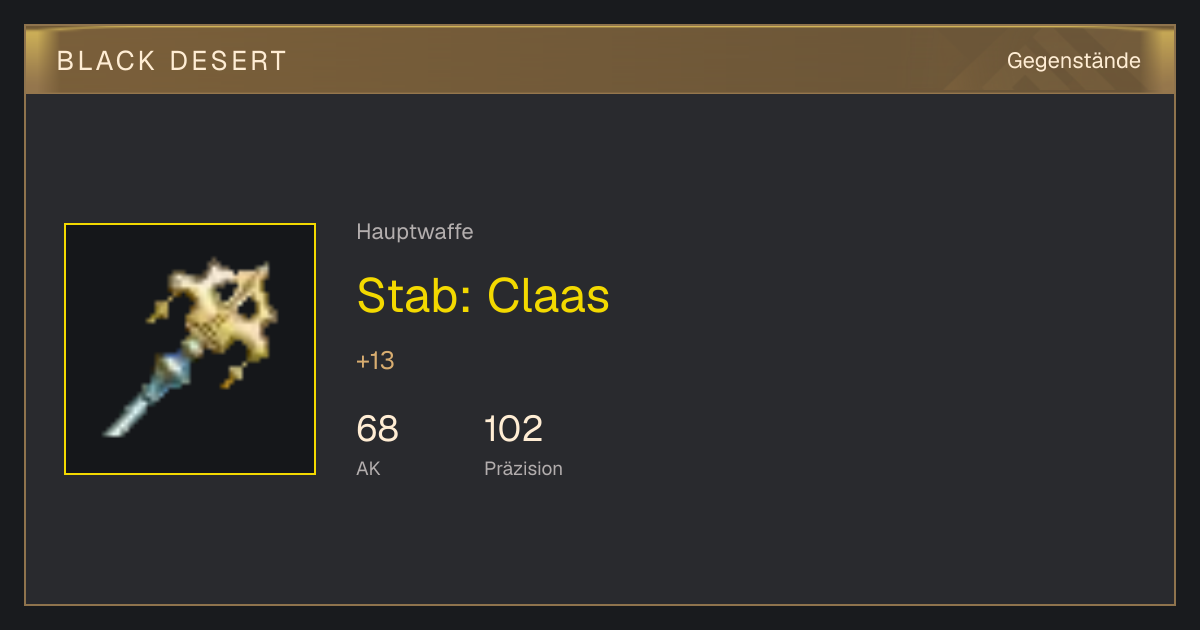Click the Präzision stat label
This screenshot has width=1200, height=630.
(x=523, y=468)
